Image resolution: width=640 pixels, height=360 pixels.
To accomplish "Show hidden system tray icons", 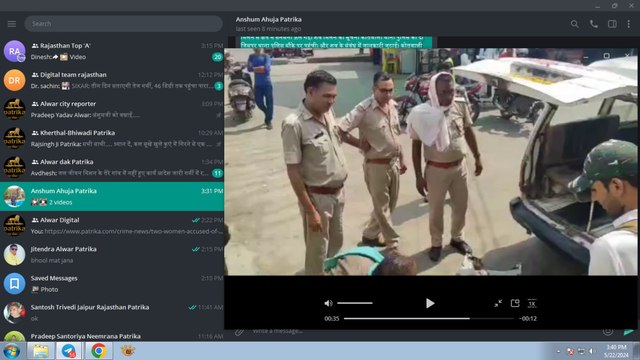I will tap(558, 351).
